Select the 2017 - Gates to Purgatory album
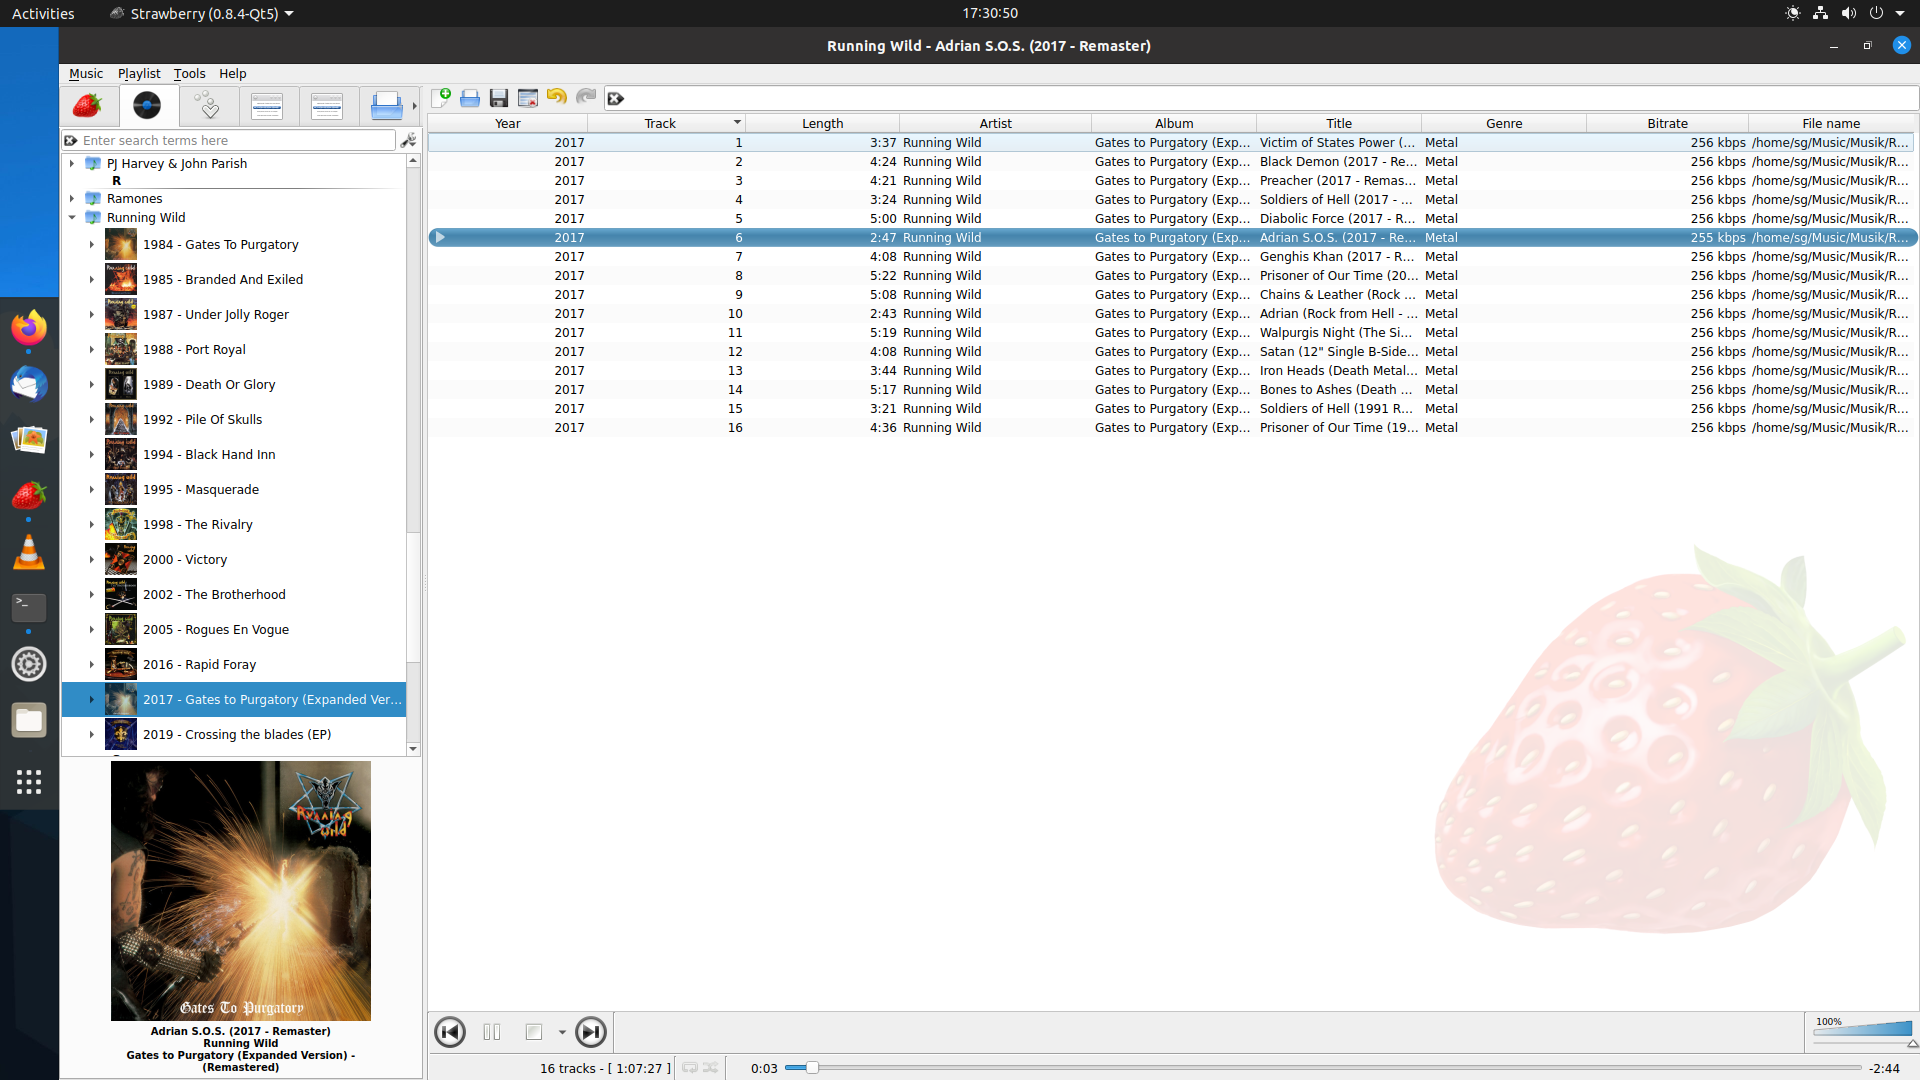This screenshot has width=1920, height=1080. point(272,698)
